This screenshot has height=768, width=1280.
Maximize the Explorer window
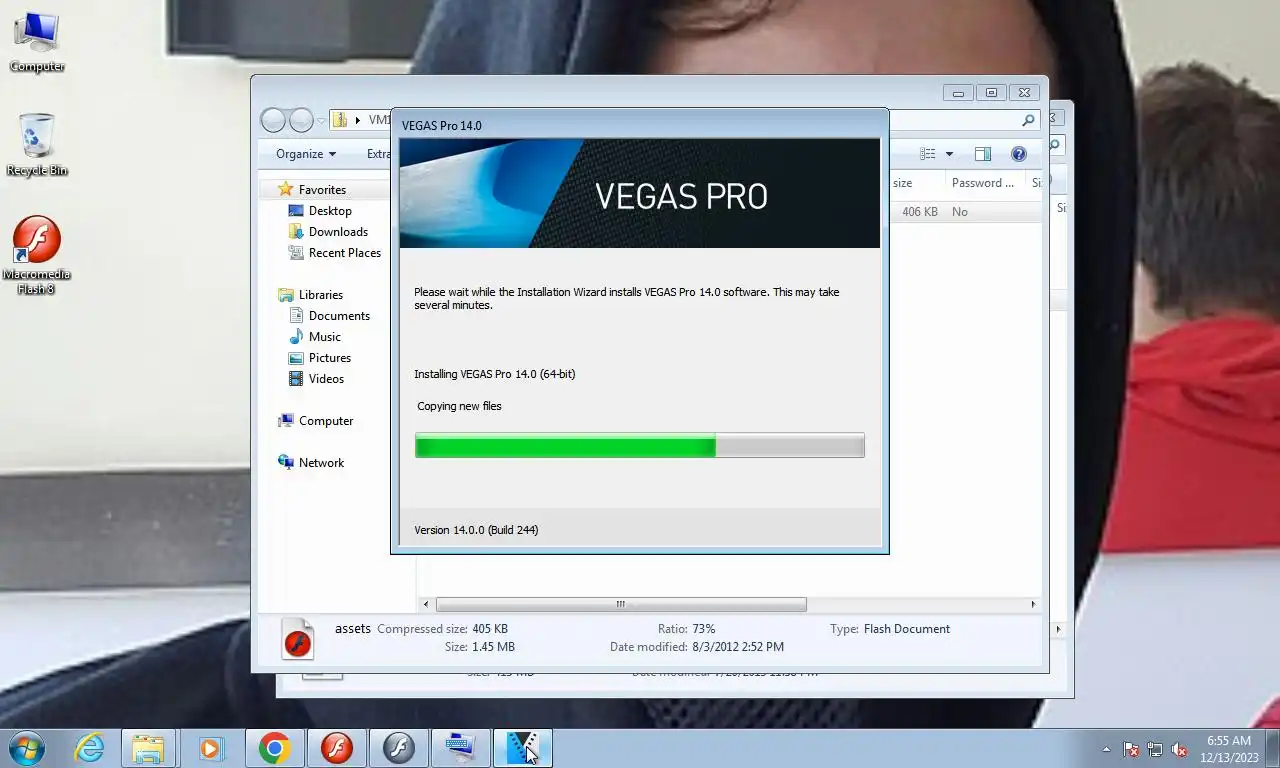coord(991,93)
